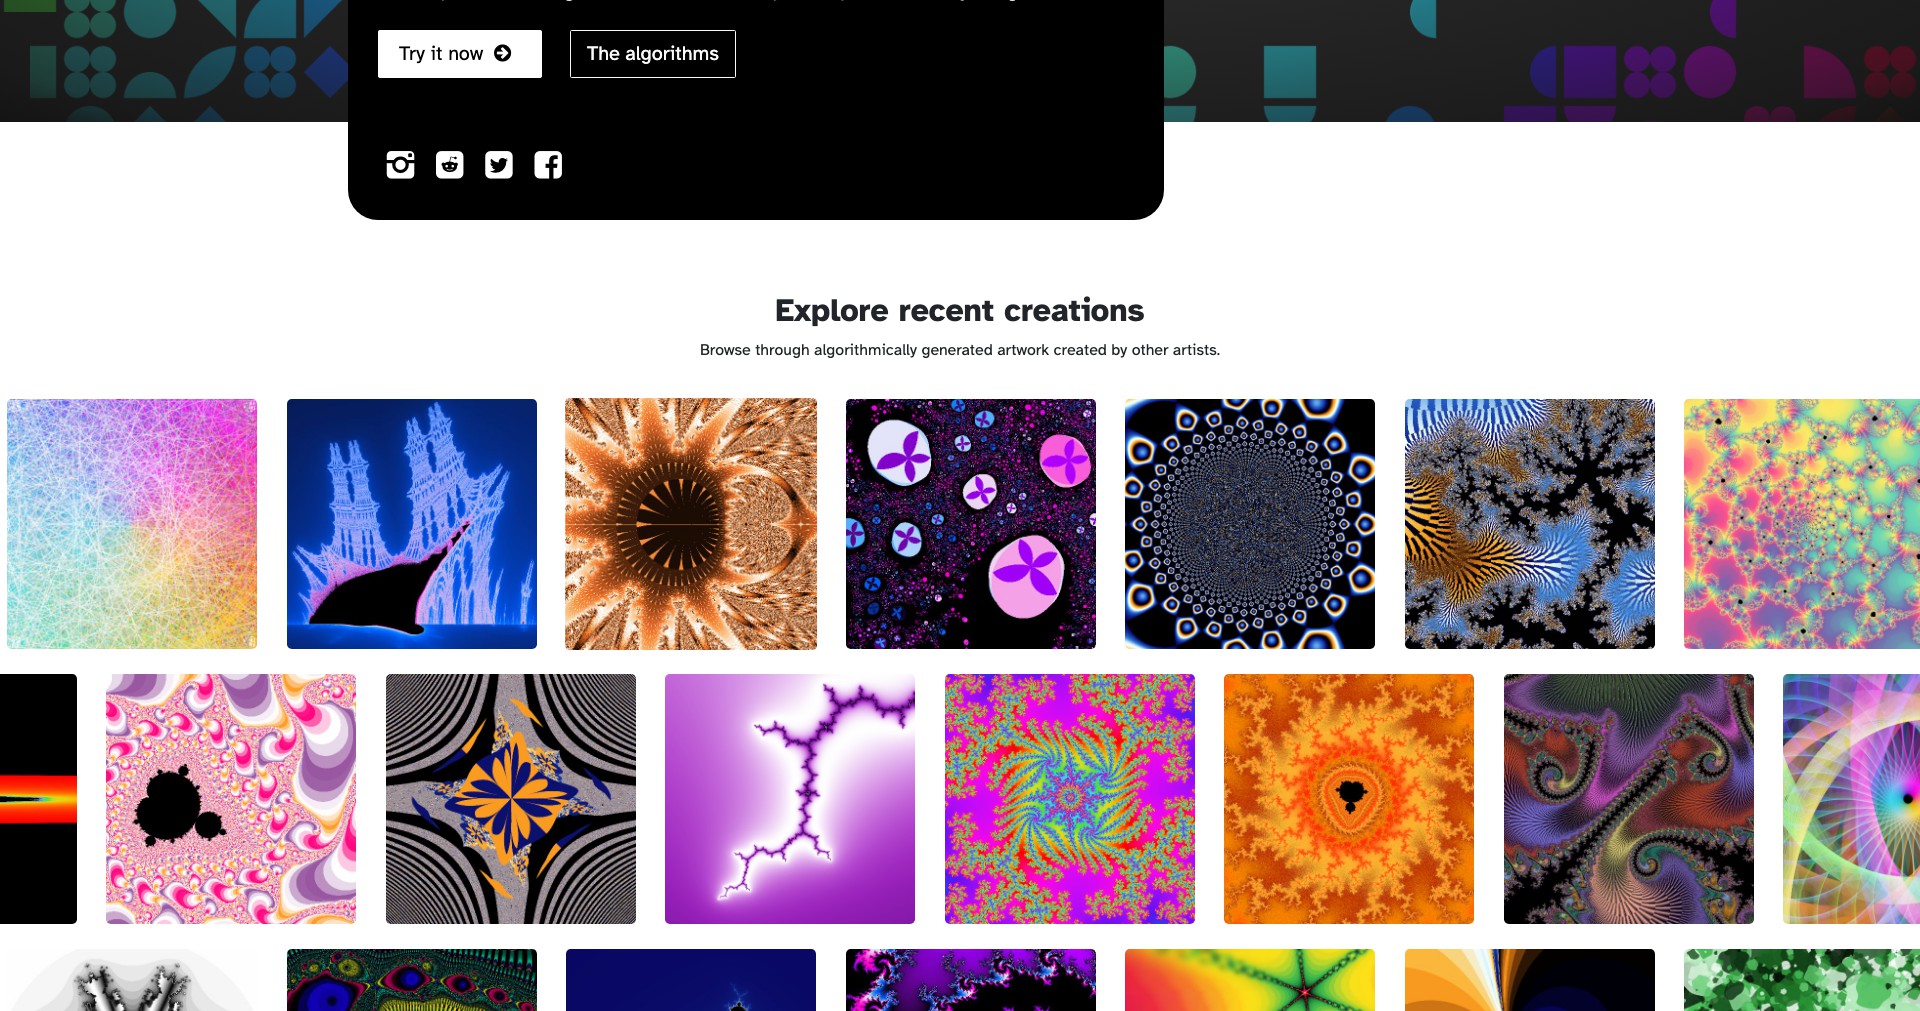Viewport: 1920px width, 1011px height.
Task: Open the Facebook social icon
Action: pos(548,165)
